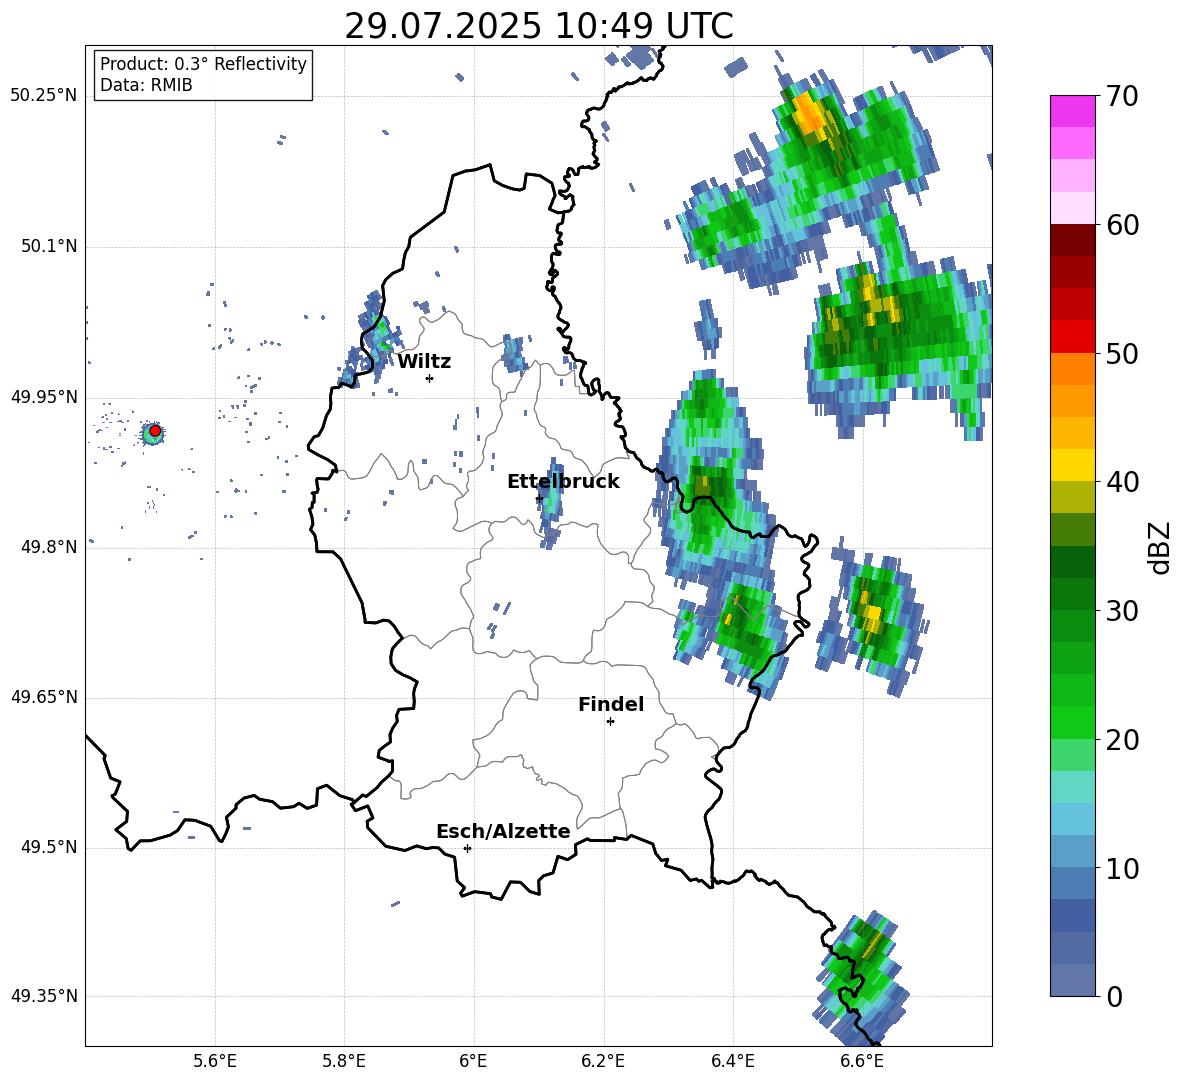Click the 50.25°N latitude label
Viewport: 1184px width, 1081px height.
pyautogui.click(x=44, y=96)
